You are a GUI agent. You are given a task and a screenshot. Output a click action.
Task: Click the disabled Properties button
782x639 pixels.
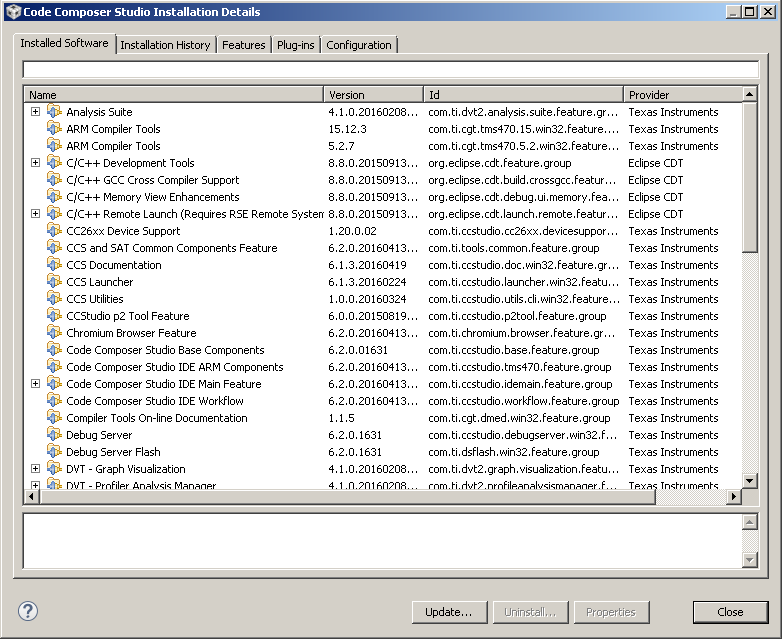(611, 612)
